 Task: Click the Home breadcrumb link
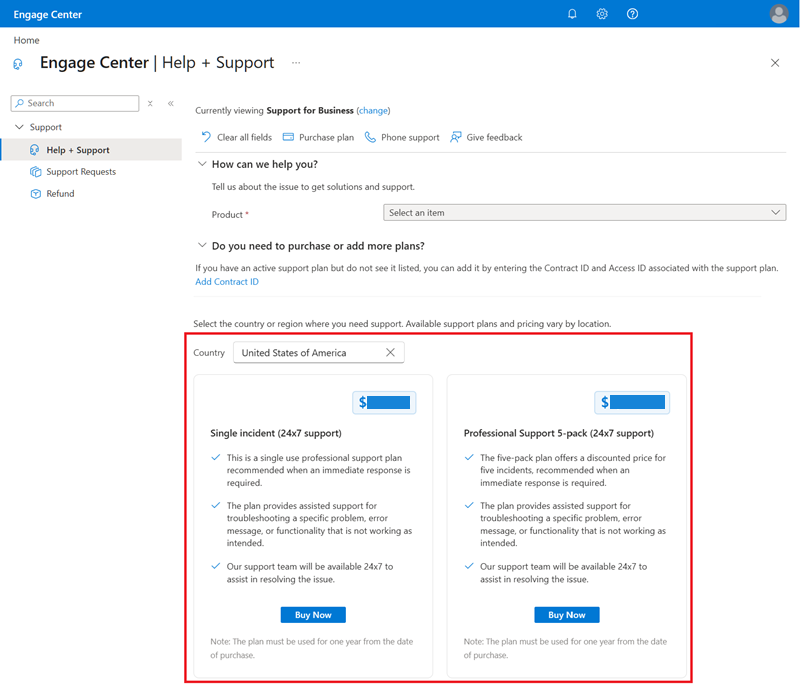pyautogui.click(x=27, y=40)
